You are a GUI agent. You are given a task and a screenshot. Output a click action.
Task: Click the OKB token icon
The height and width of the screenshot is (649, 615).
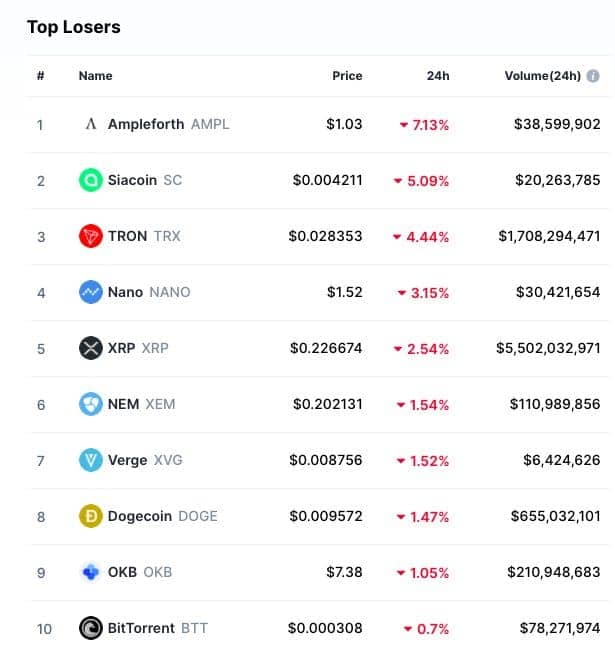coord(91,572)
